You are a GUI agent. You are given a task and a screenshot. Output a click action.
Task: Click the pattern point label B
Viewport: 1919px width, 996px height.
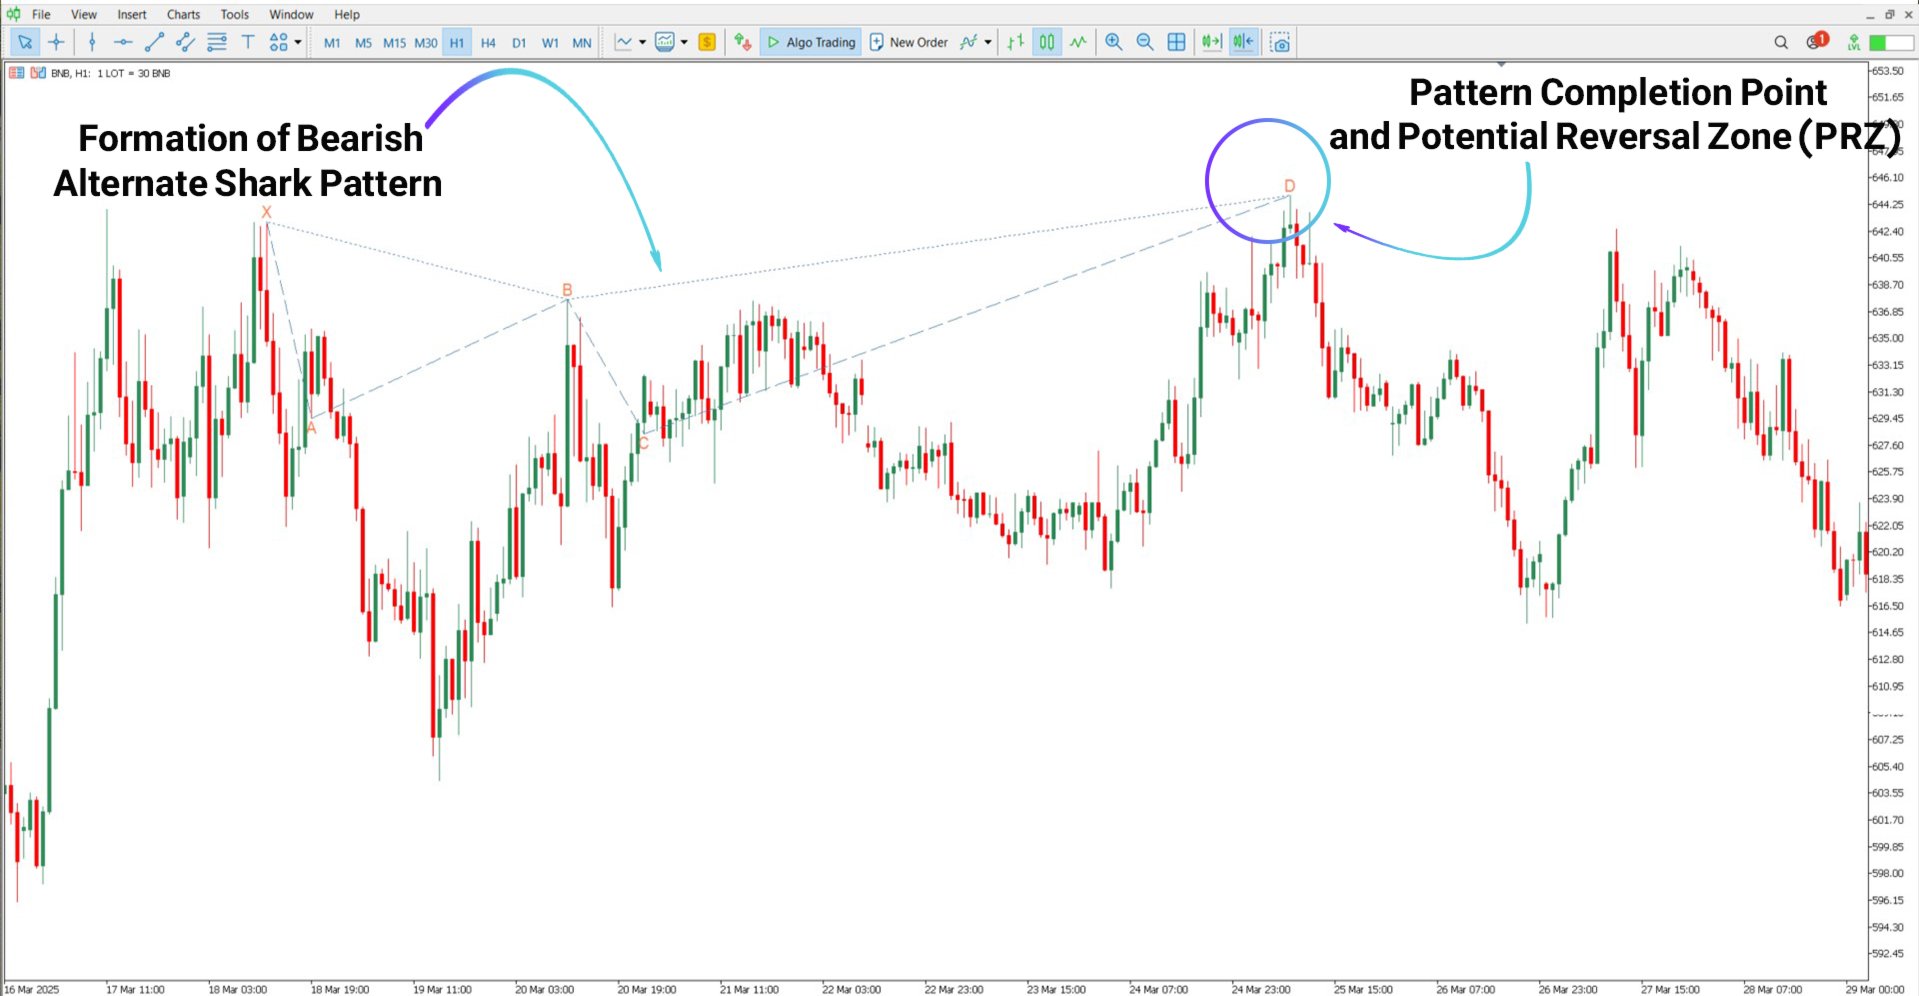[567, 290]
